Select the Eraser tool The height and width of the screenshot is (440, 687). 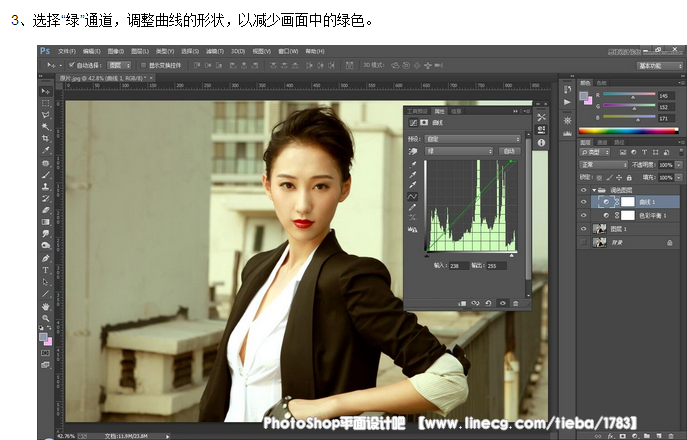pyautogui.click(x=46, y=210)
